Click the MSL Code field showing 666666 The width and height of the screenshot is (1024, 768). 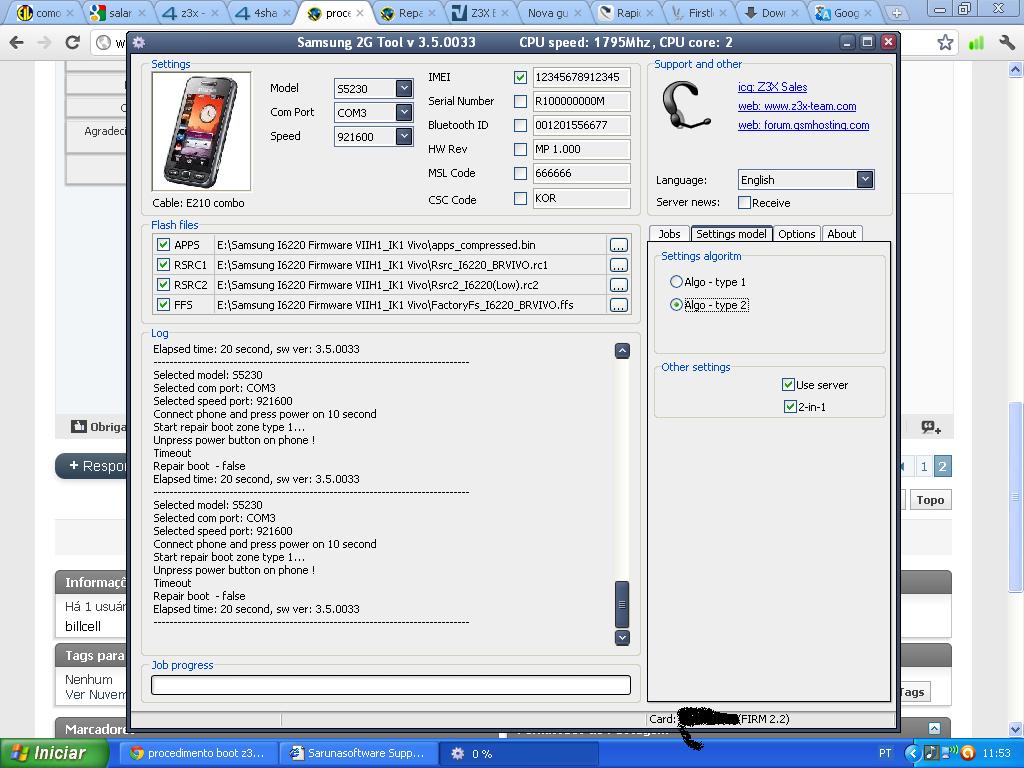click(x=581, y=173)
